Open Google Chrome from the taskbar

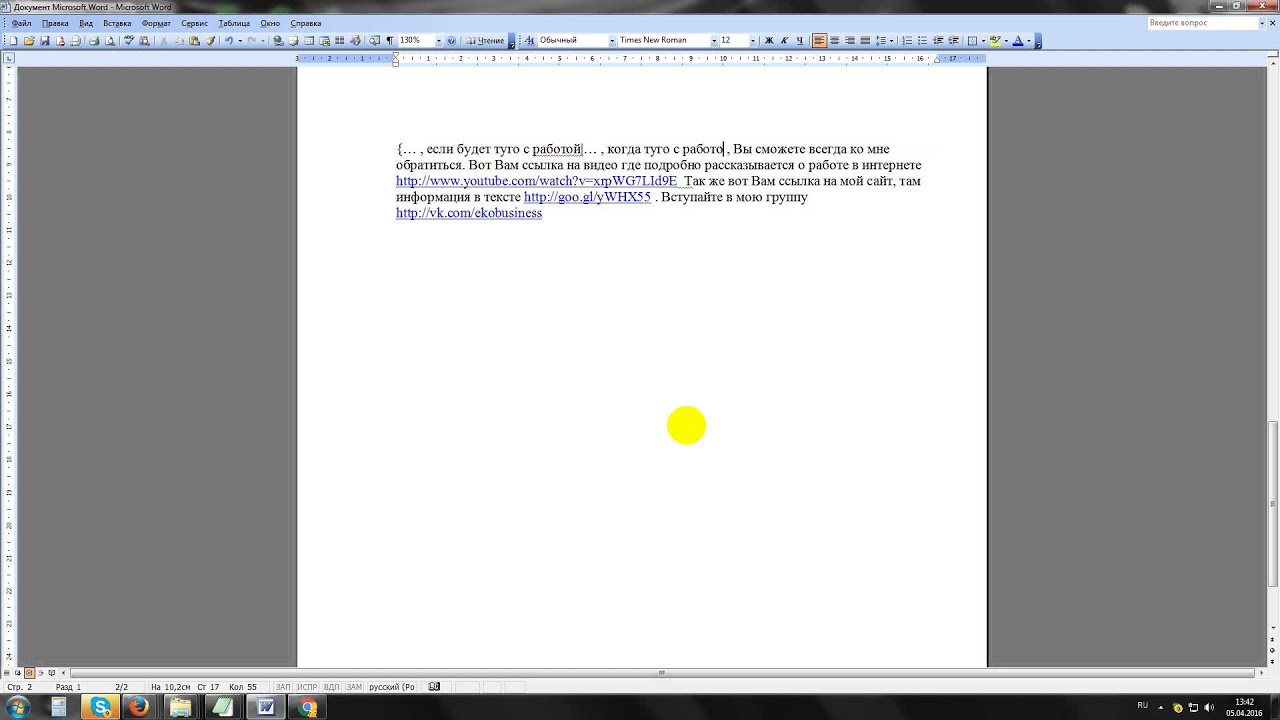point(308,707)
